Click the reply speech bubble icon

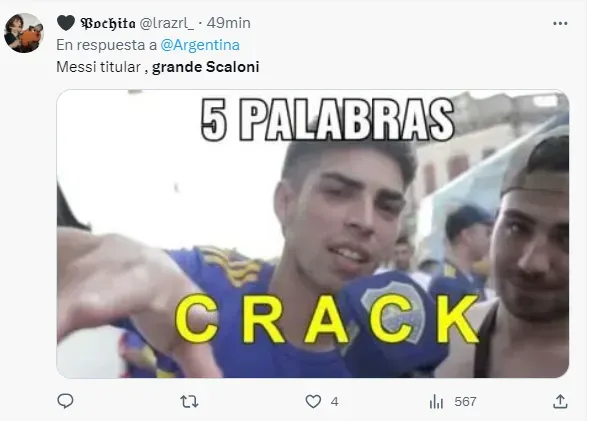(65, 401)
